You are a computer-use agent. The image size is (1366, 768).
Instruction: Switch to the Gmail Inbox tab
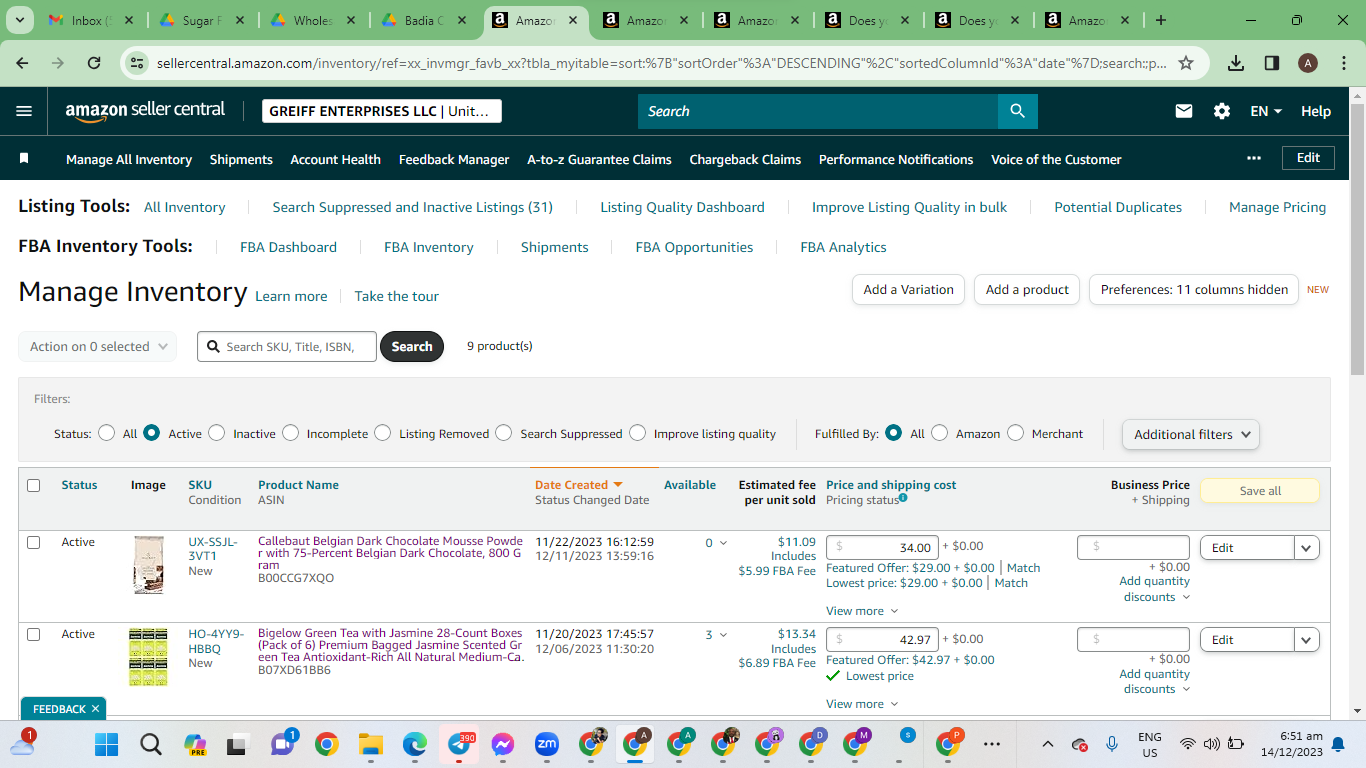tap(90, 20)
